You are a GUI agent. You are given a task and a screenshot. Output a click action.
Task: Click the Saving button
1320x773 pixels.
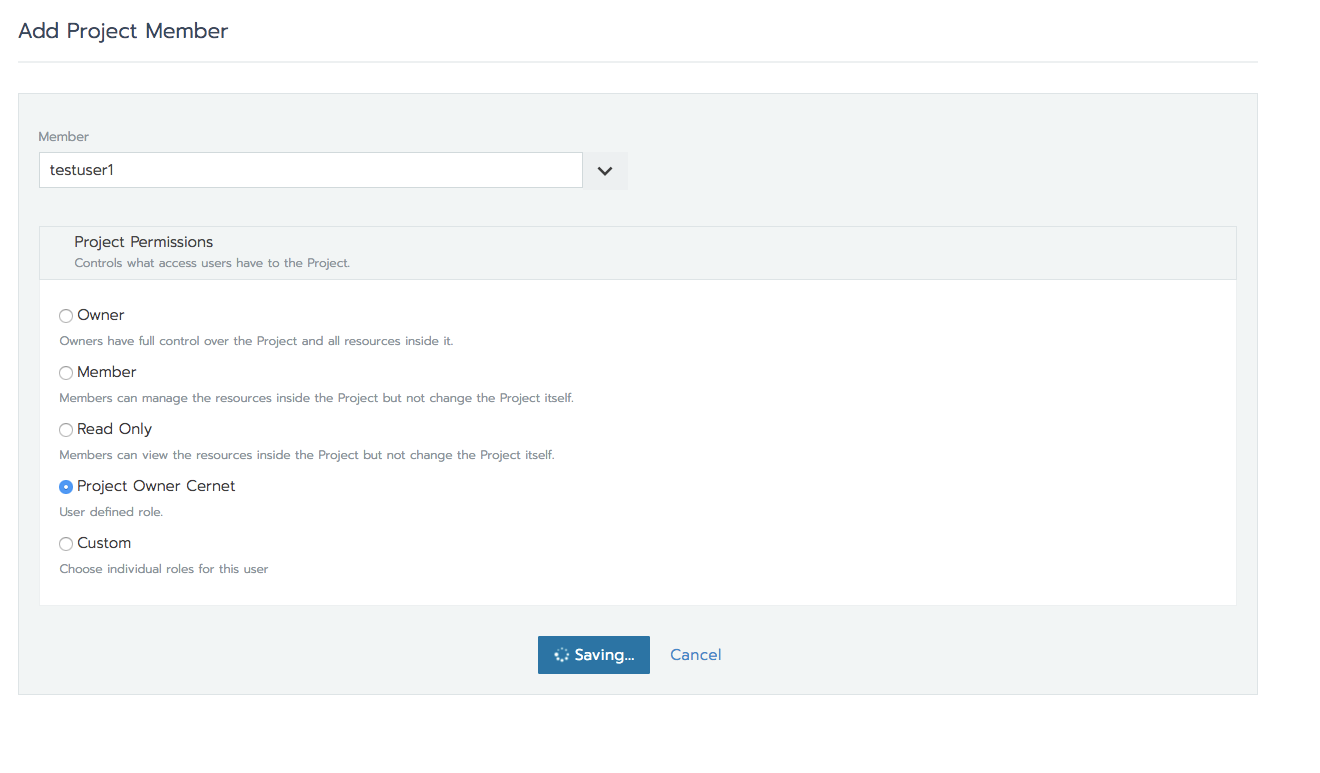pos(594,655)
